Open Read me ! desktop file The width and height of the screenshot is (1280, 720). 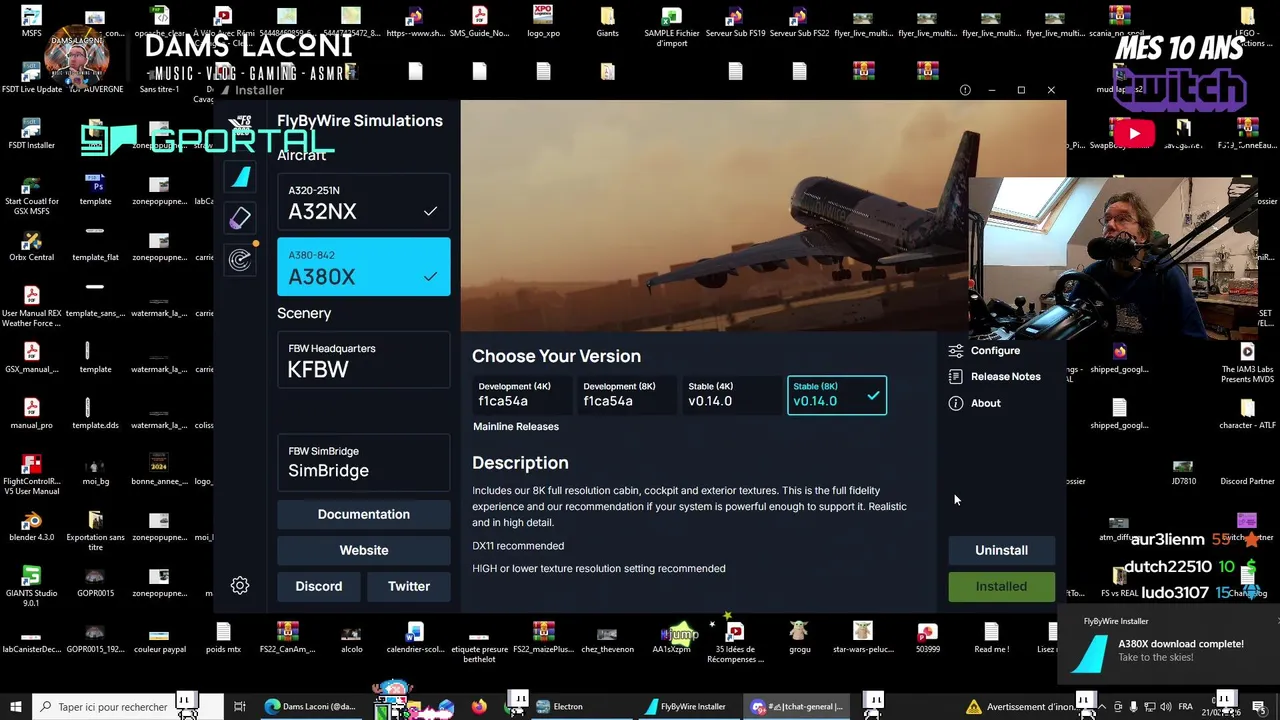pos(991,638)
